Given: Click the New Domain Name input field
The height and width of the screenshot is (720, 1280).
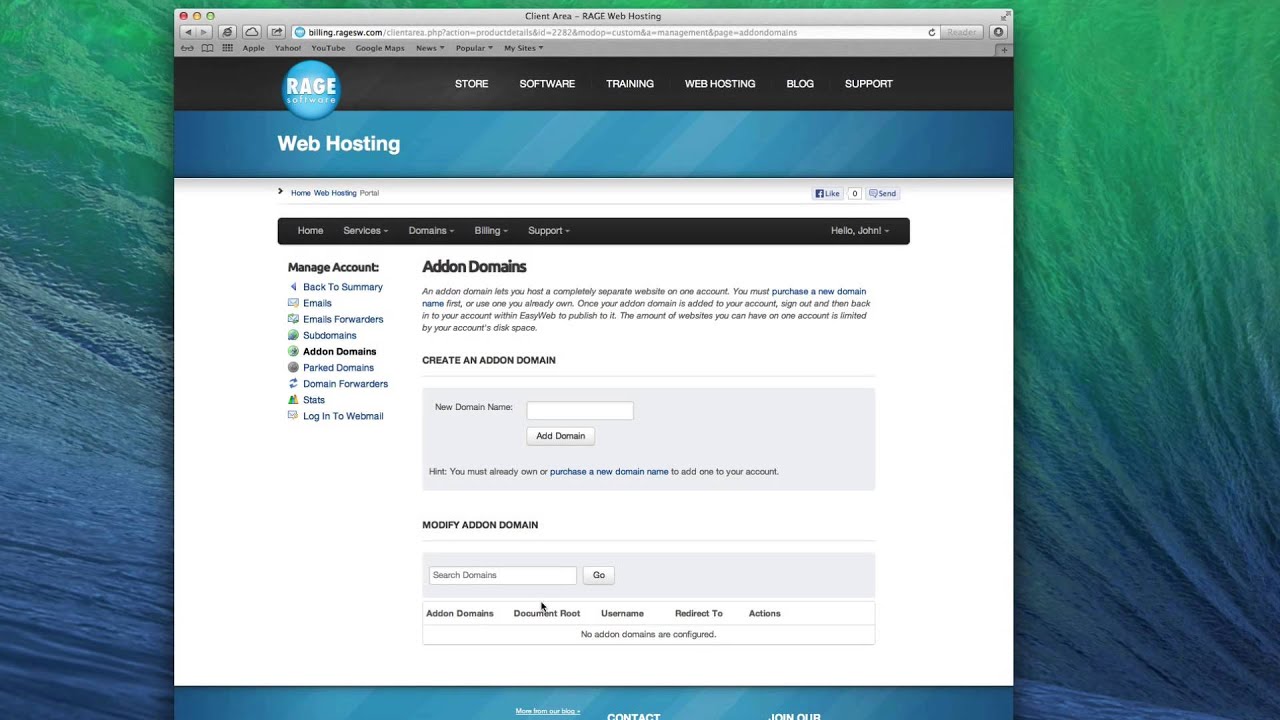Looking at the screenshot, I should pos(580,410).
